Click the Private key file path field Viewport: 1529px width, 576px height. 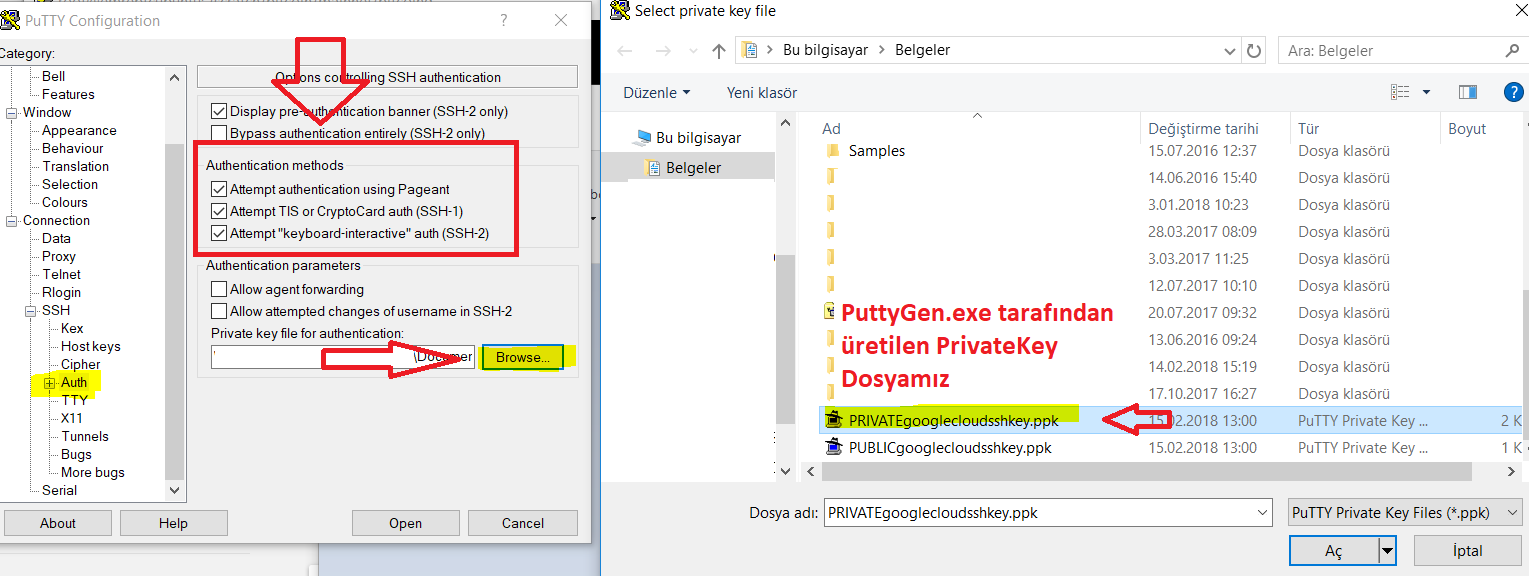point(343,357)
